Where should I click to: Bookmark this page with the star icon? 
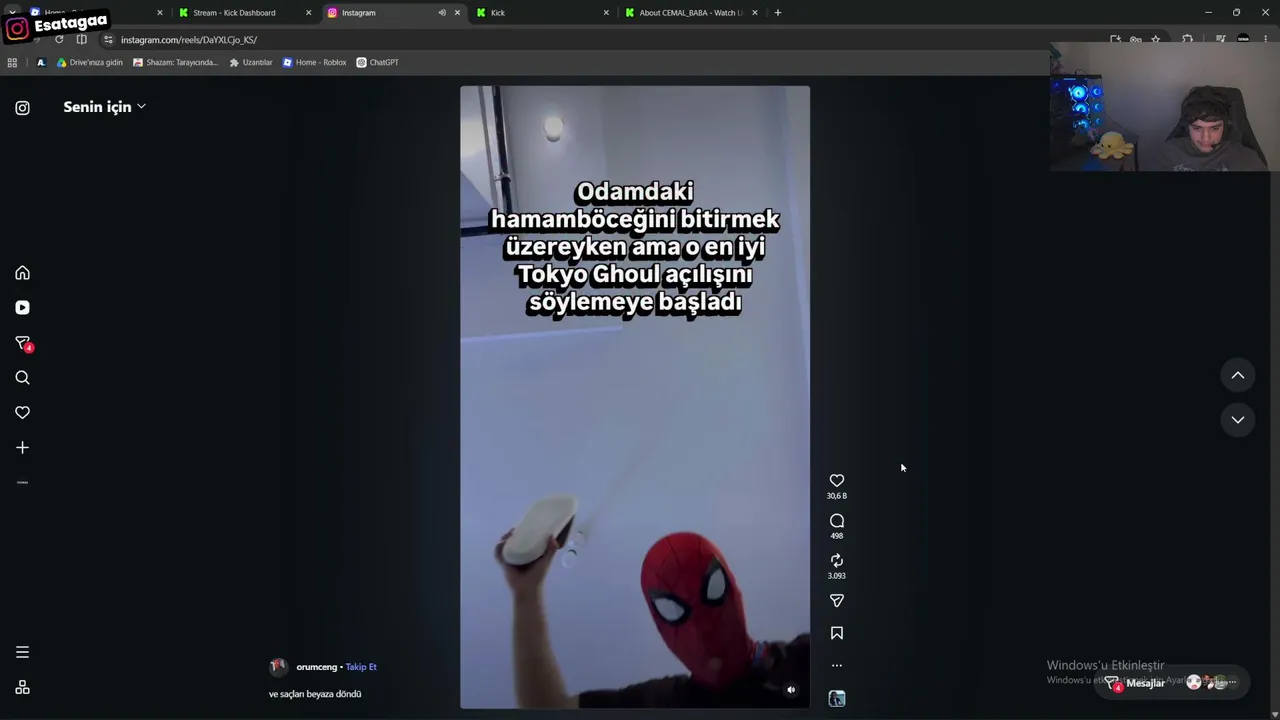pyautogui.click(x=1156, y=40)
